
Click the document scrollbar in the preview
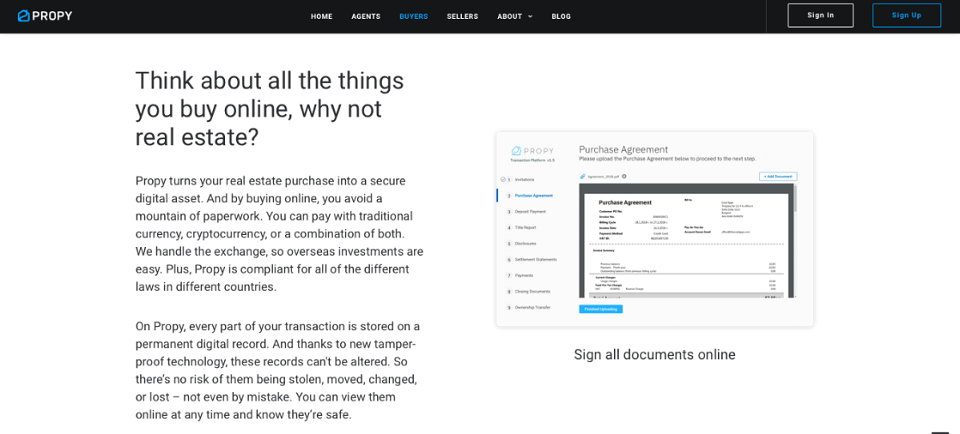point(795,199)
